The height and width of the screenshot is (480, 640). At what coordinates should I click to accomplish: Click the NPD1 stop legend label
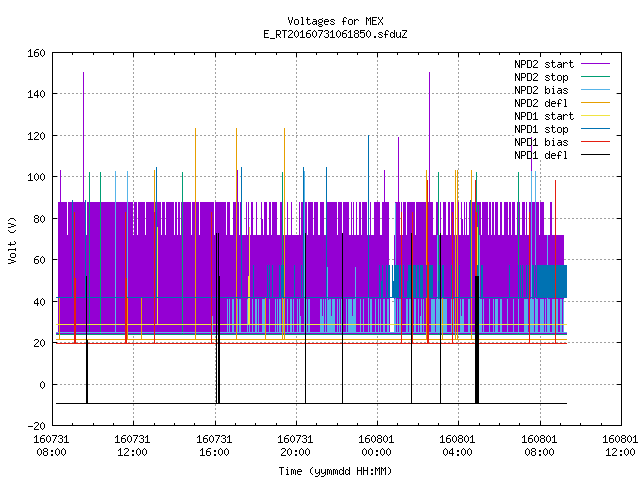541,129
